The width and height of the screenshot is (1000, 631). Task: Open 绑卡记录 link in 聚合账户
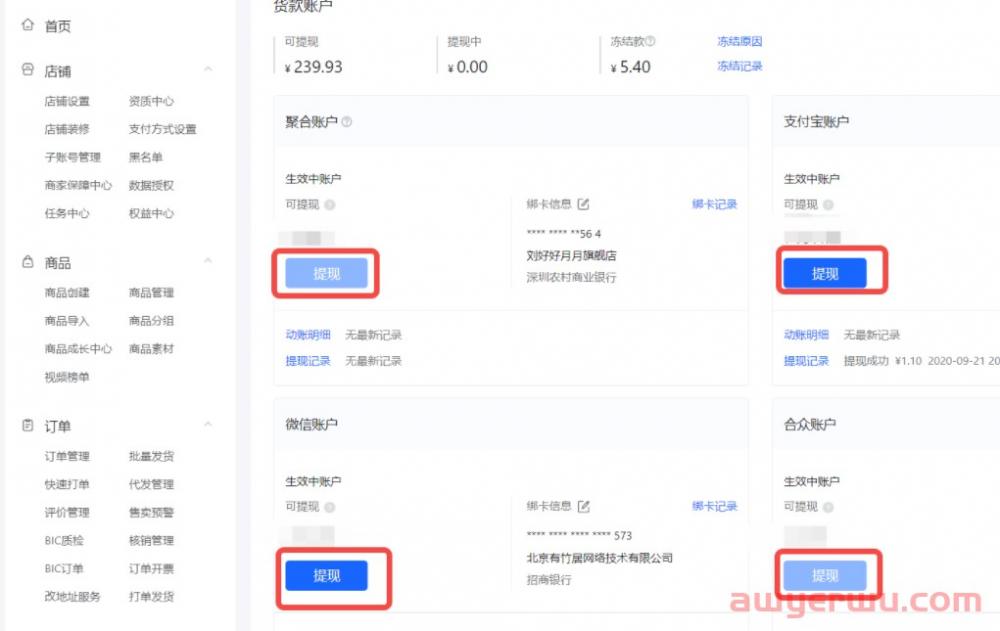tap(714, 204)
